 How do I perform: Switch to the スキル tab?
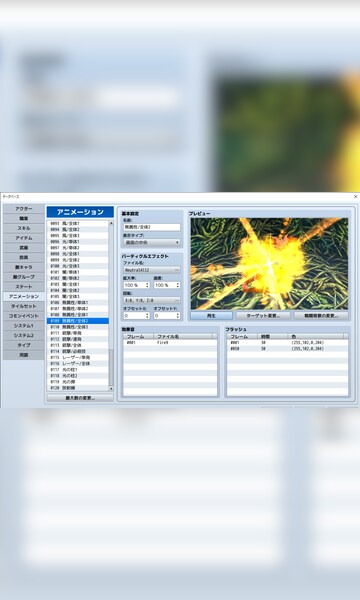(24, 228)
